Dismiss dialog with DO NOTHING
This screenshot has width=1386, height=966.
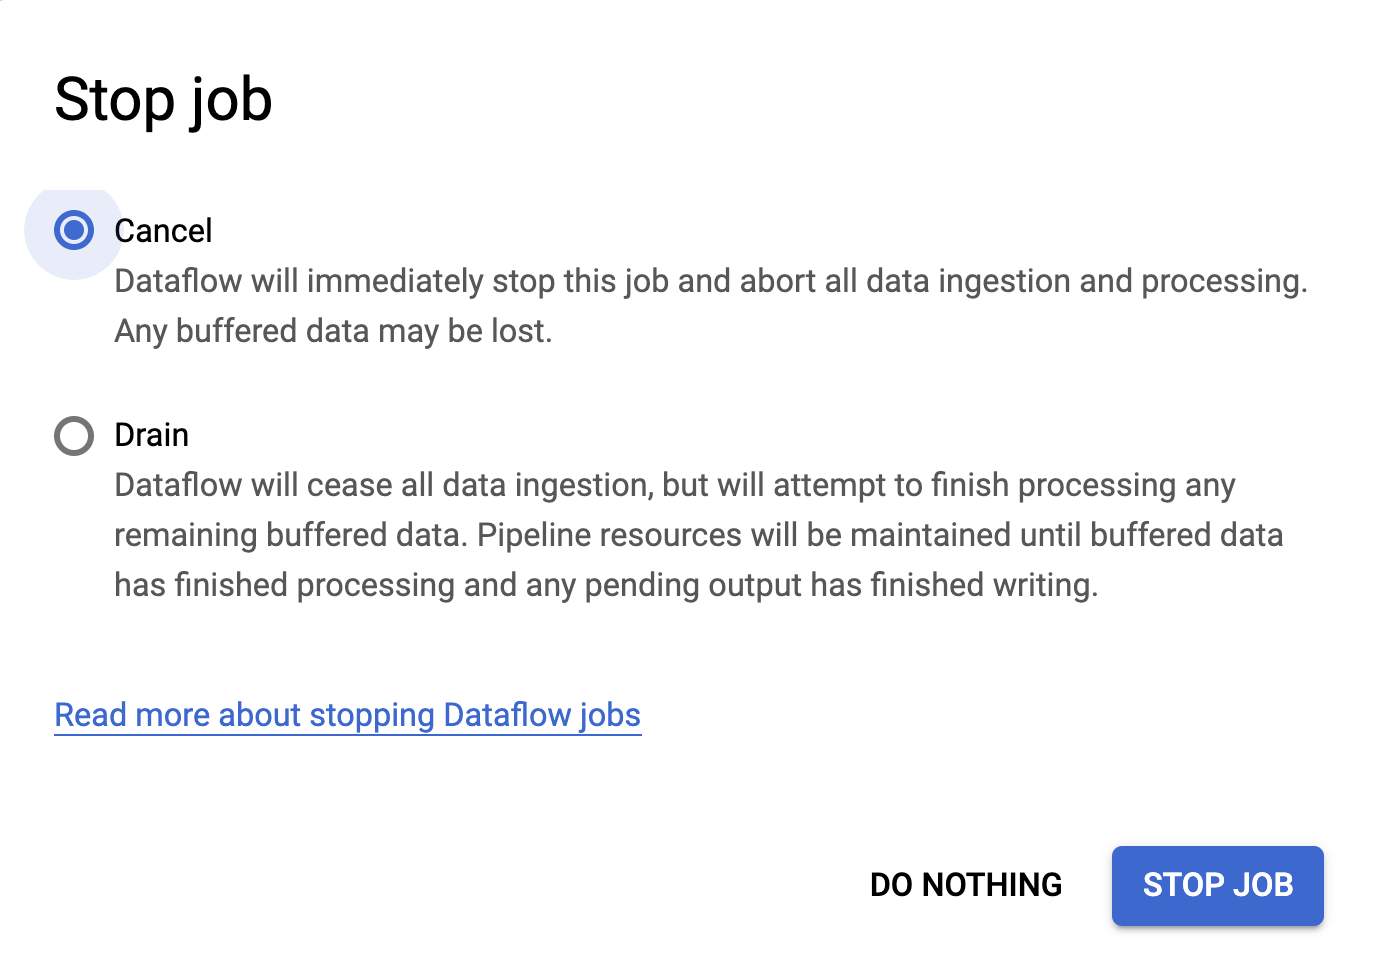click(965, 885)
